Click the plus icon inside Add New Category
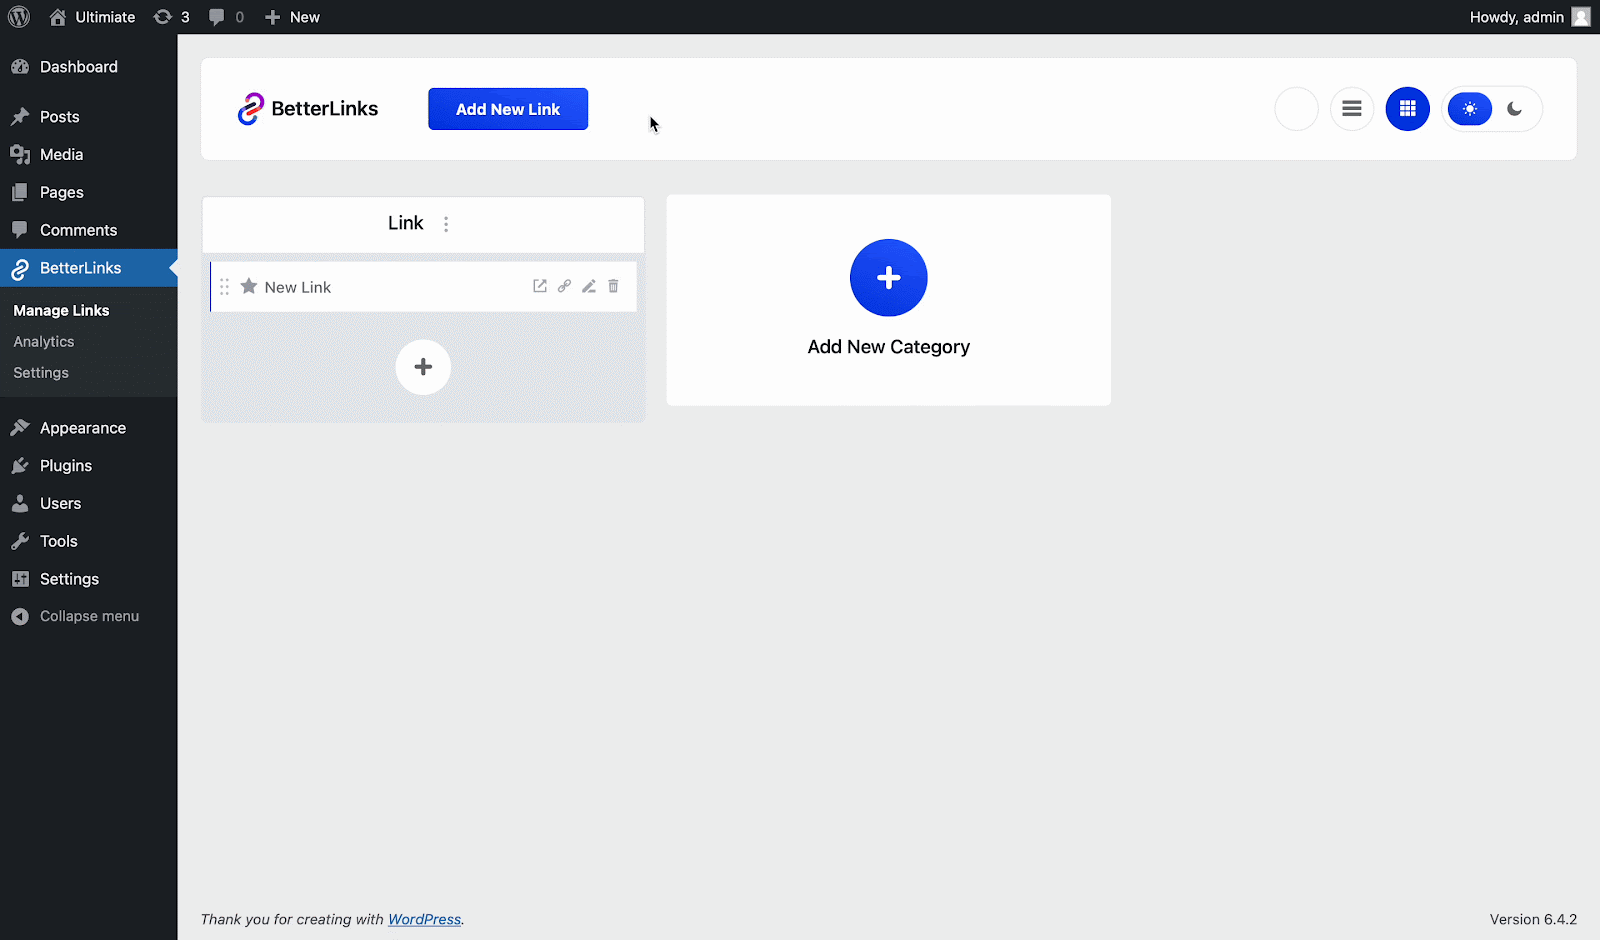1600x940 pixels. coord(888,277)
